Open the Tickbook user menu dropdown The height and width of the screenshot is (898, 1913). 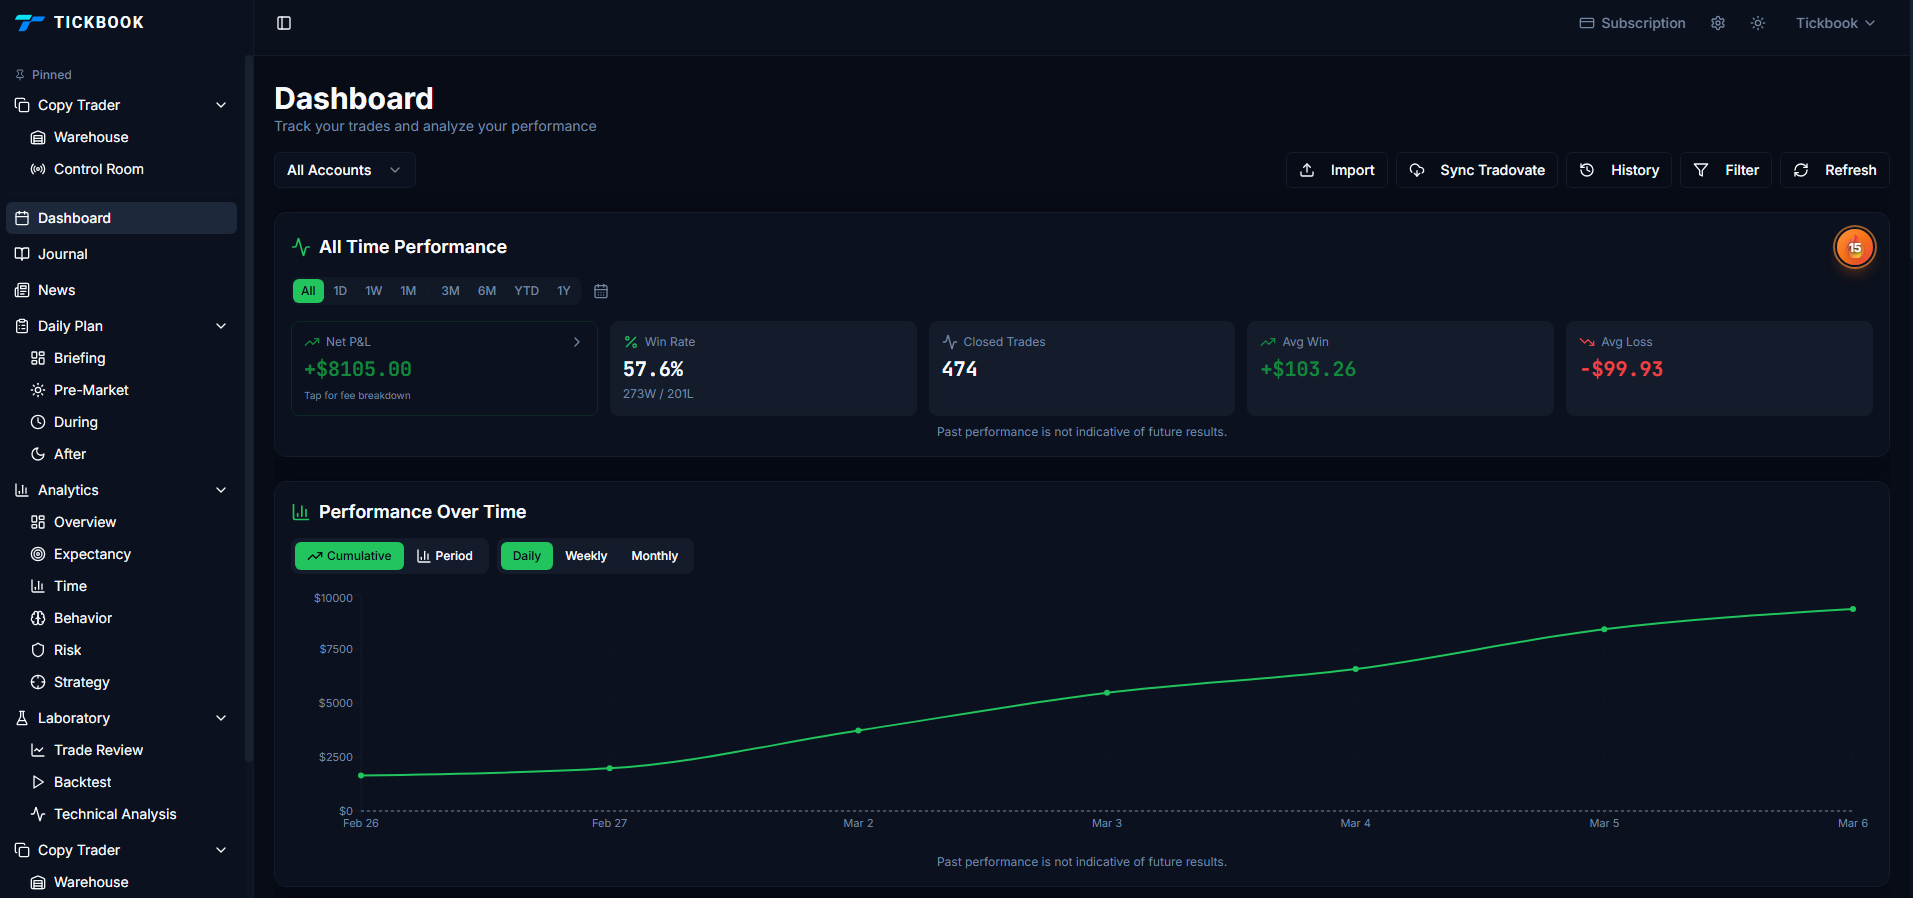point(1835,23)
